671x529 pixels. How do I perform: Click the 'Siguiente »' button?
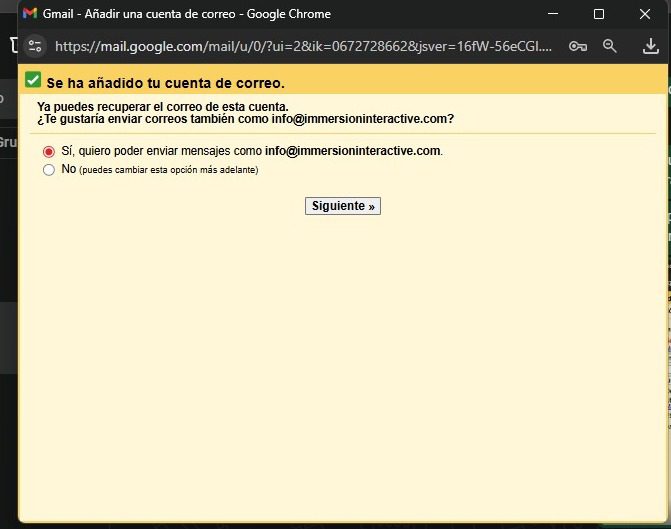pos(343,206)
